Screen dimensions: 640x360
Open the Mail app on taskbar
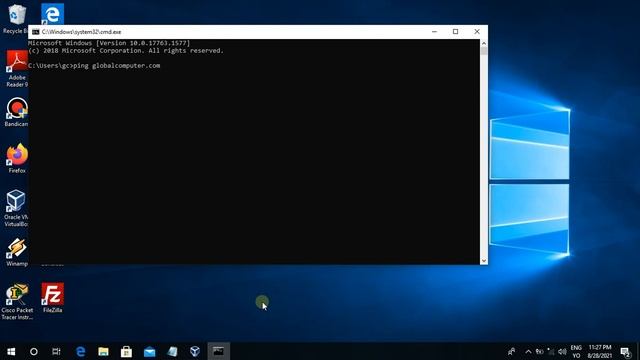click(x=149, y=351)
